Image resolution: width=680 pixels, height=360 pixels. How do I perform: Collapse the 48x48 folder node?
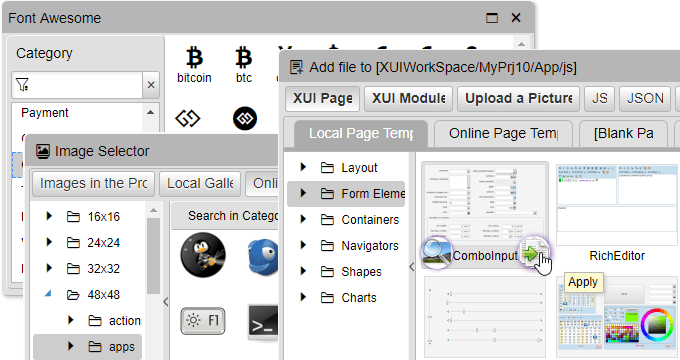point(48,294)
